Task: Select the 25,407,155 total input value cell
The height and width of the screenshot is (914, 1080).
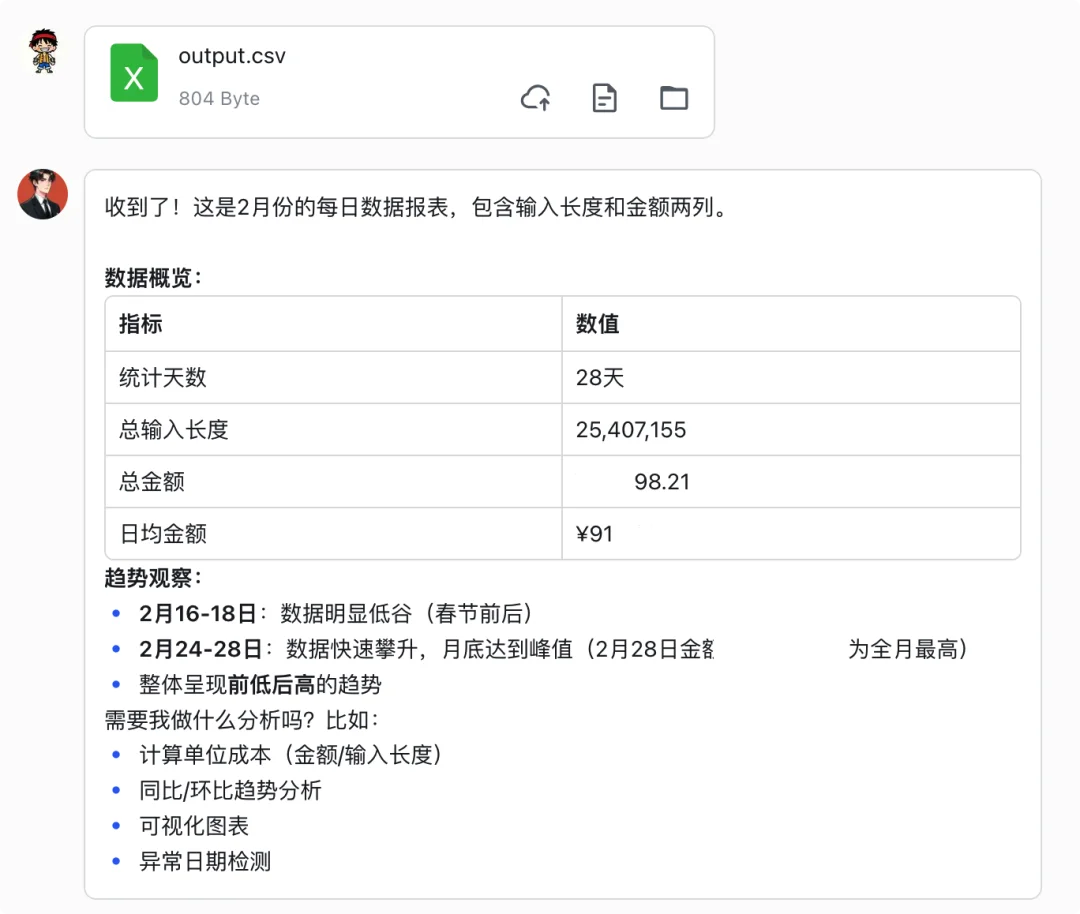Action: point(631,429)
